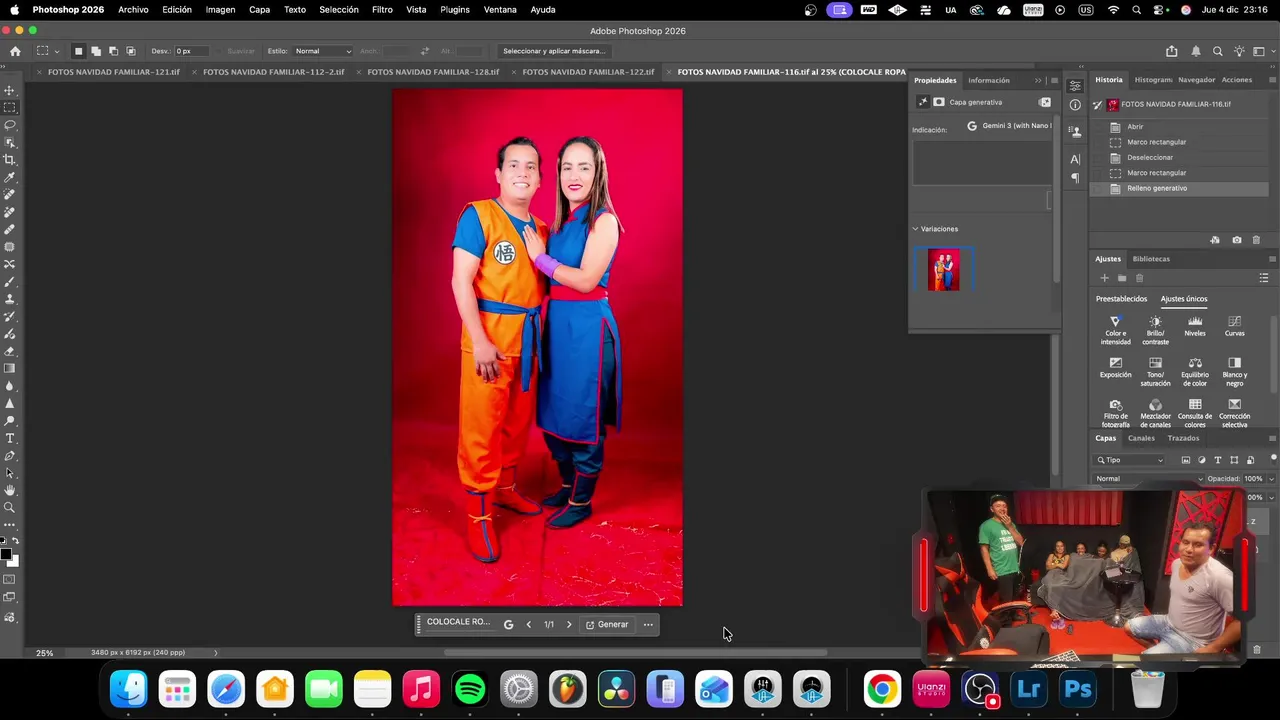Open the Curvas adjustment
The image size is (1280, 720).
coord(1235,326)
